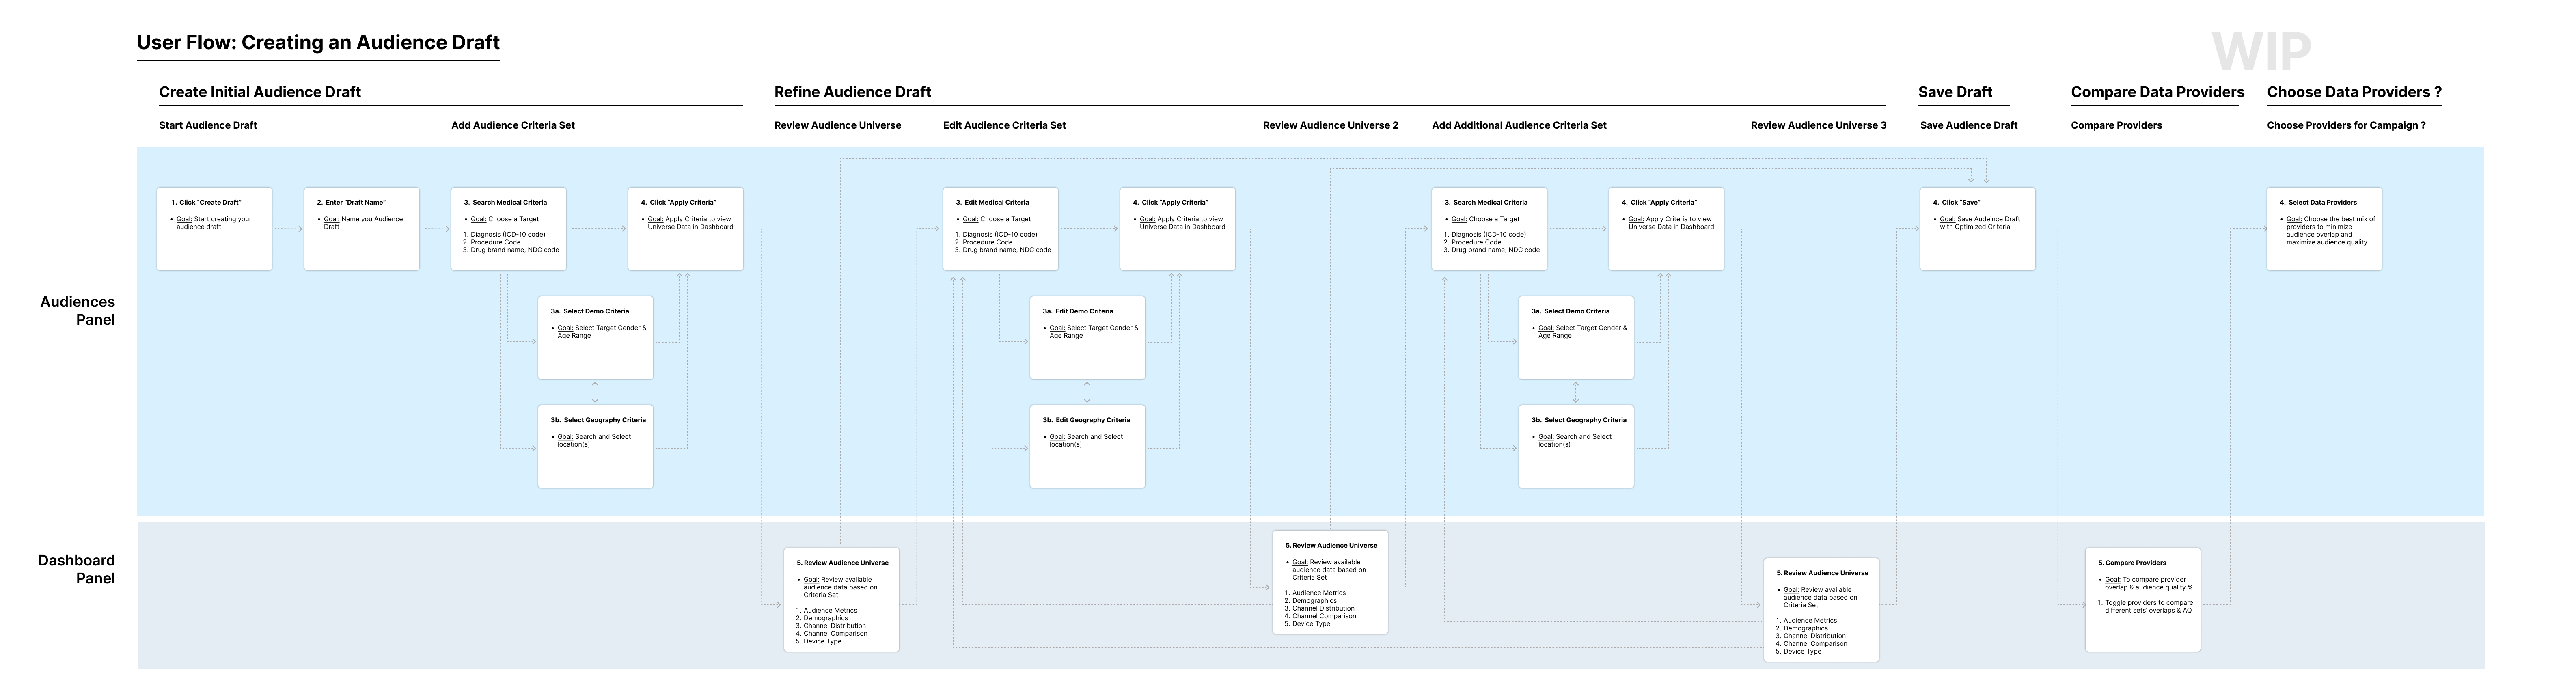
Task: Click the "Refine Audience Draft" section heading
Action: coord(852,92)
